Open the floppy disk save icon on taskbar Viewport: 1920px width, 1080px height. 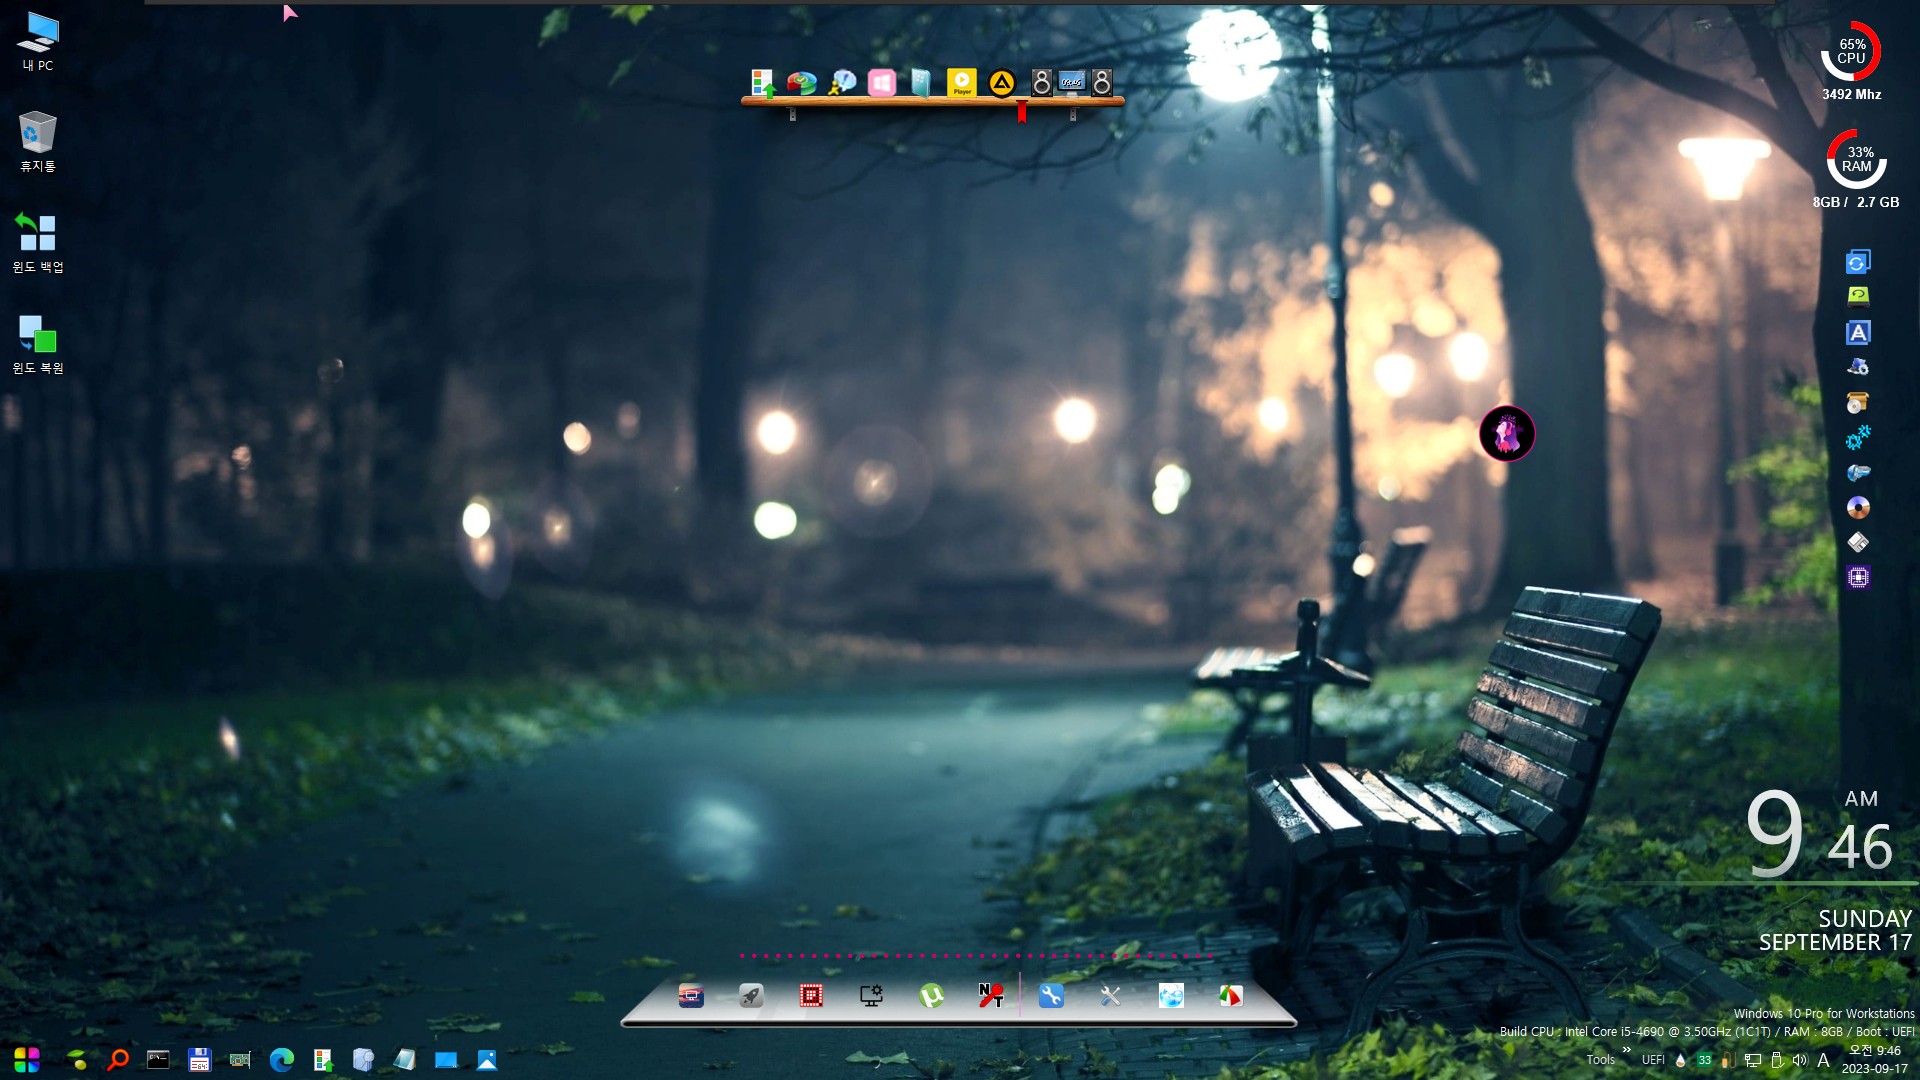(x=199, y=1059)
